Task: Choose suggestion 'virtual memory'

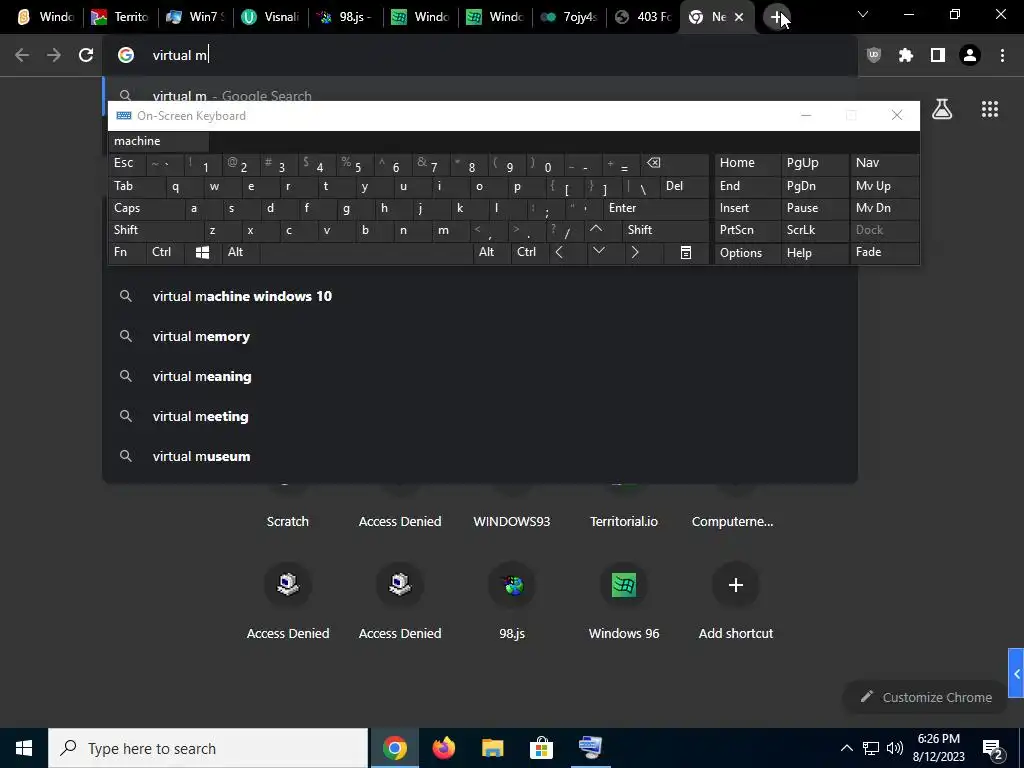Action: pos(480,336)
